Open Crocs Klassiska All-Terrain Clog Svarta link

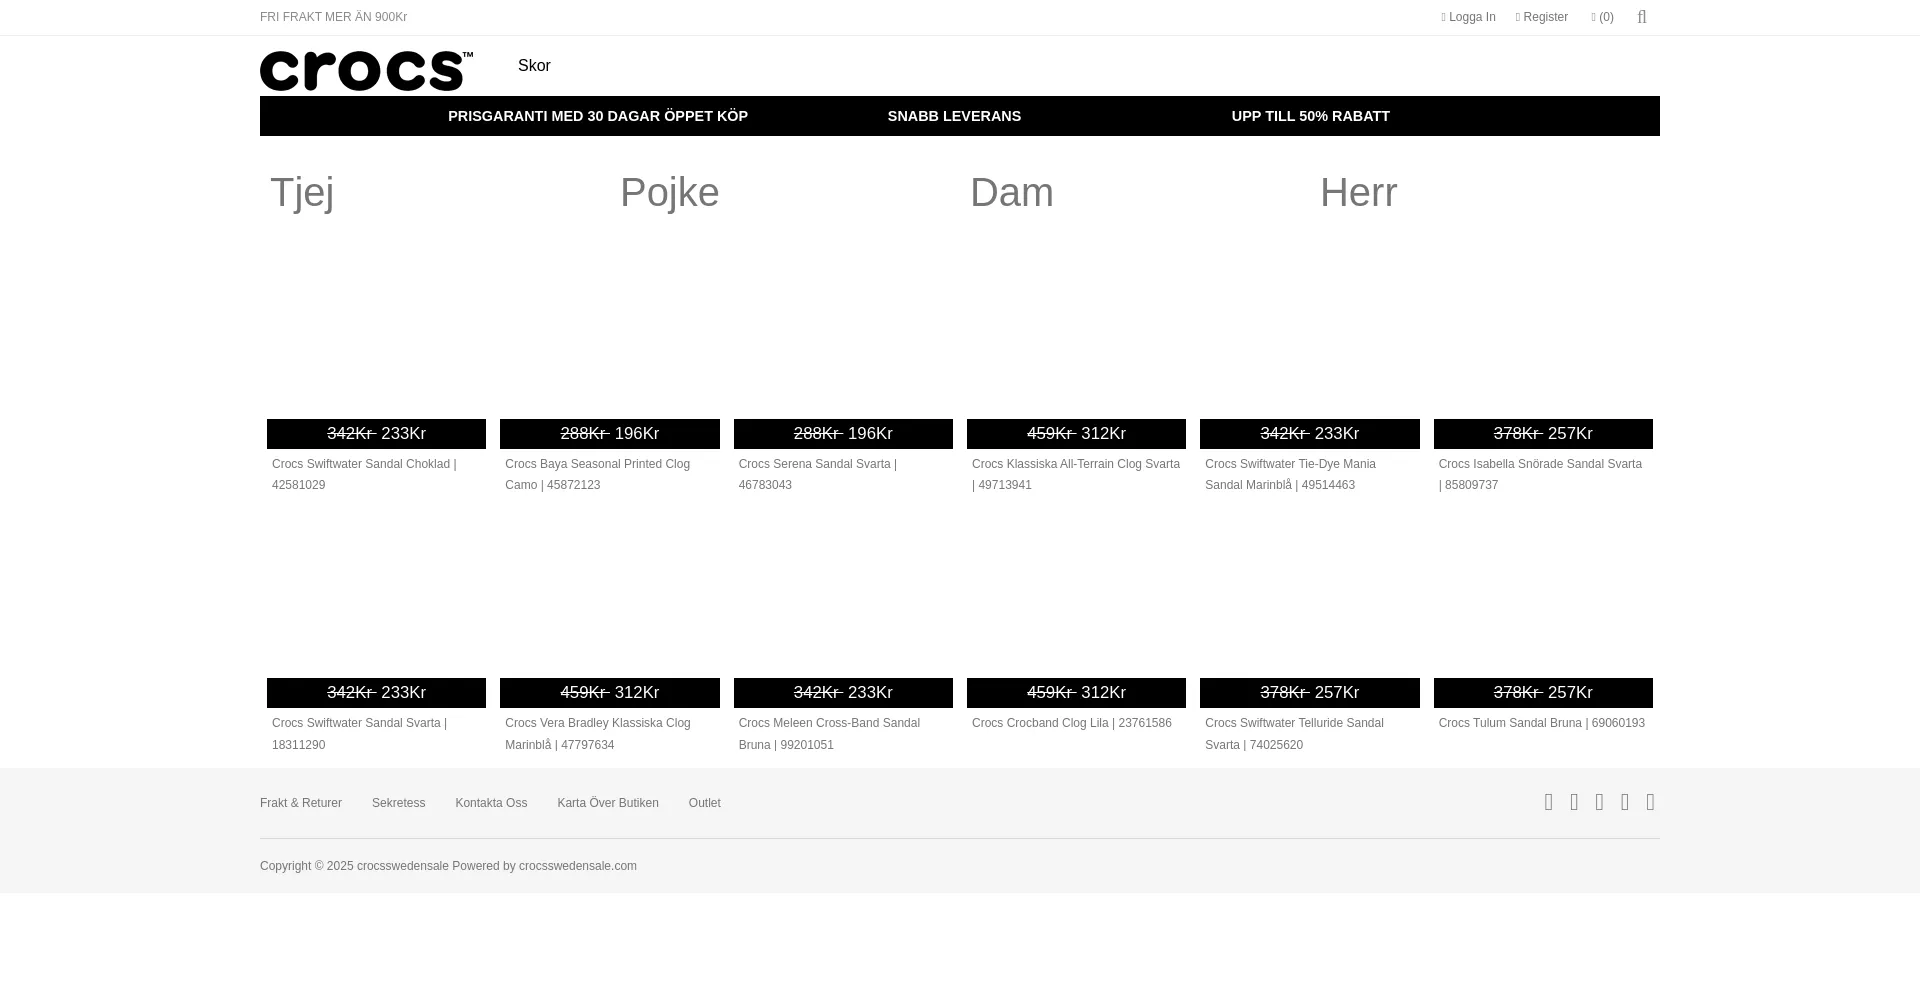[1076, 474]
